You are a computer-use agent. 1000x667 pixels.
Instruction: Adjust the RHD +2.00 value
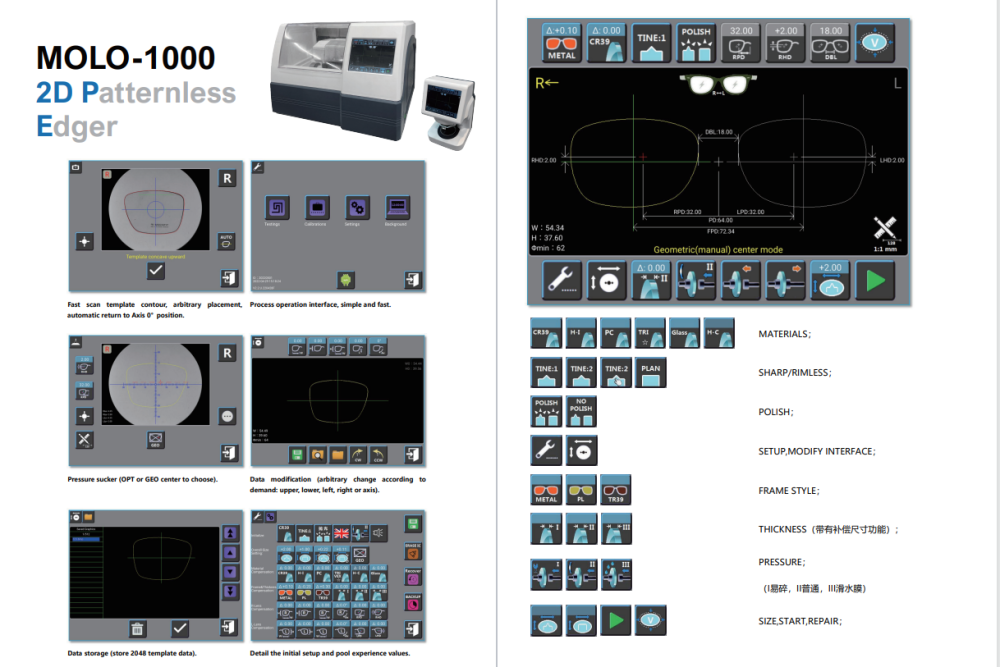tap(785, 44)
